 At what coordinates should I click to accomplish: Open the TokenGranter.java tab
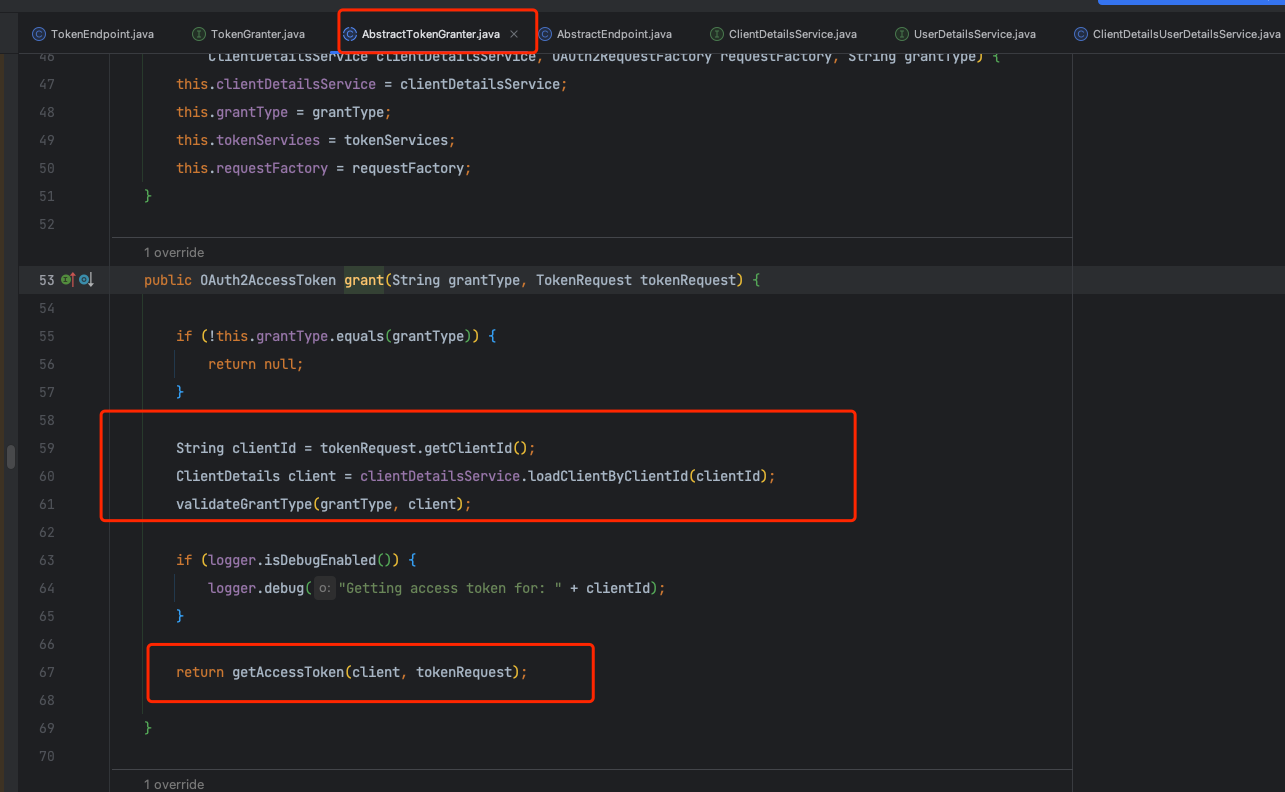(257, 34)
